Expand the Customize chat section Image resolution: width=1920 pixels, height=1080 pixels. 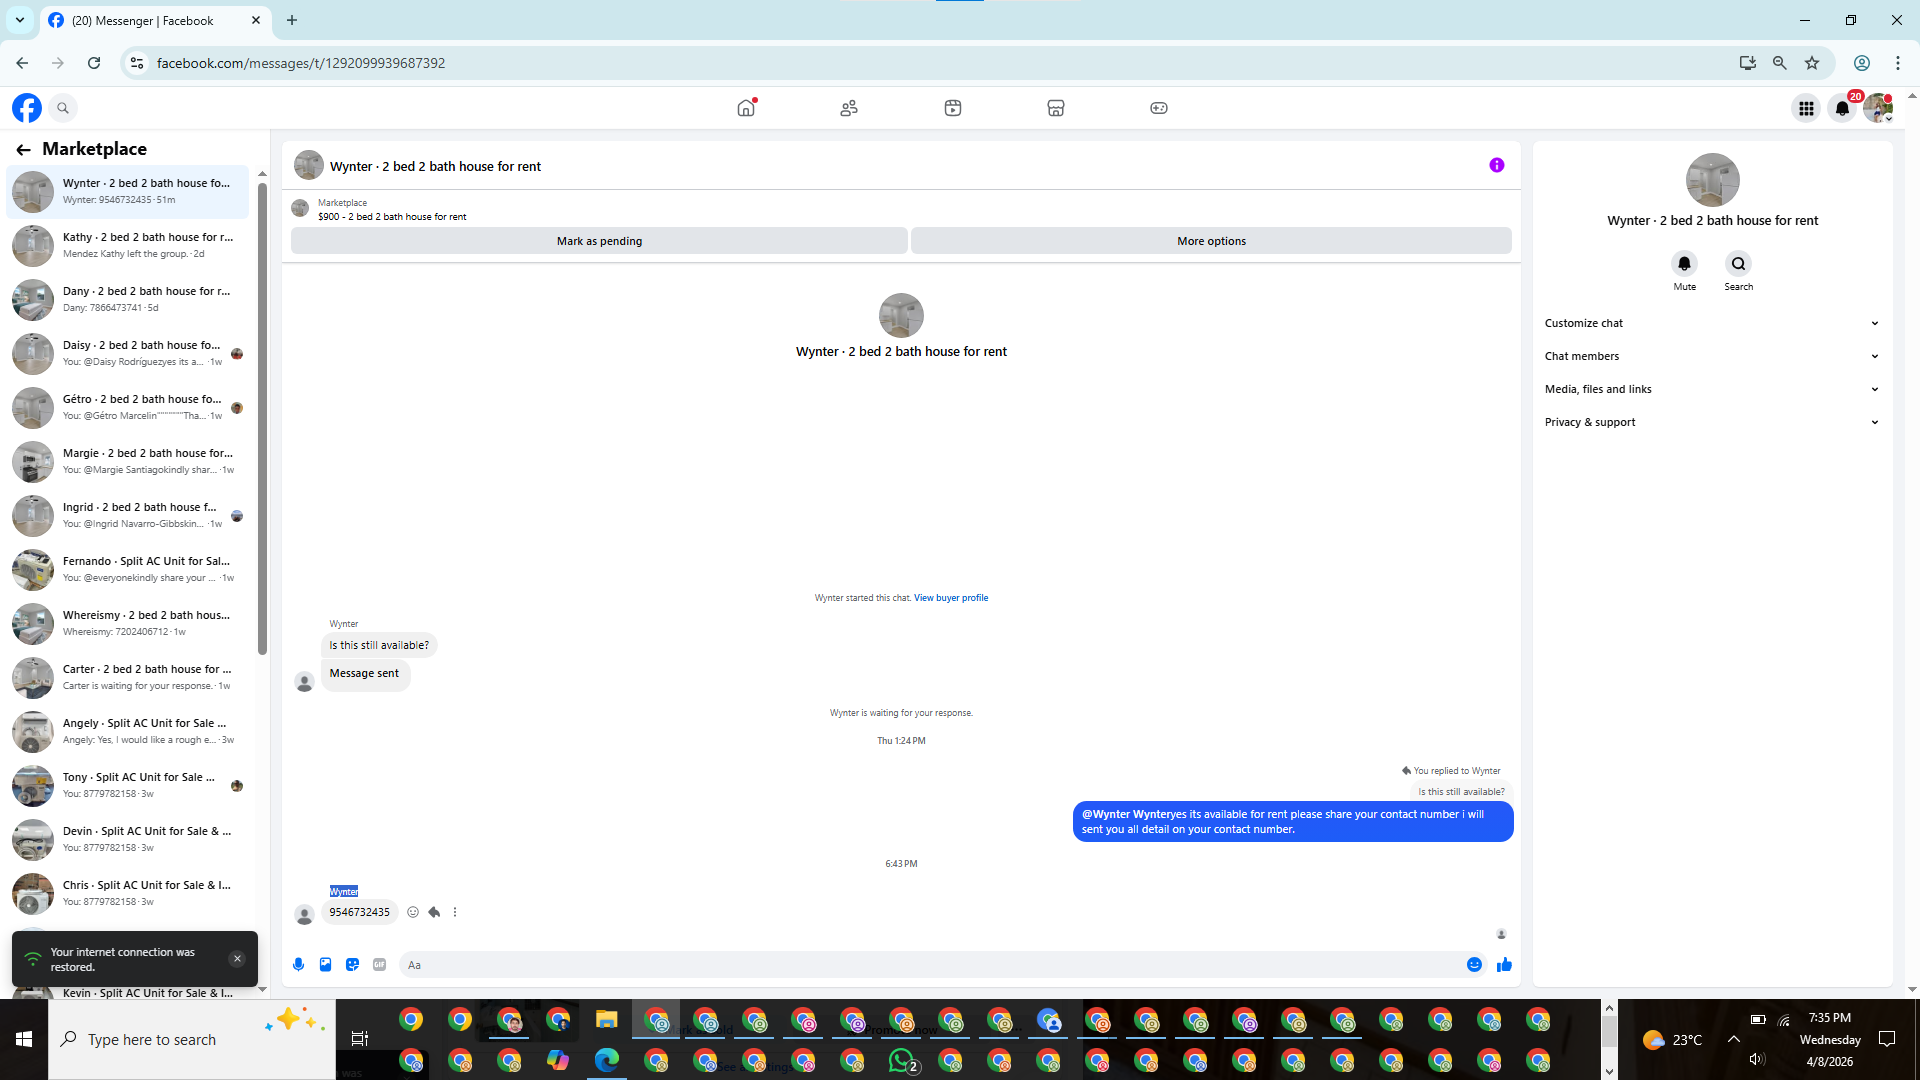(x=1711, y=323)
